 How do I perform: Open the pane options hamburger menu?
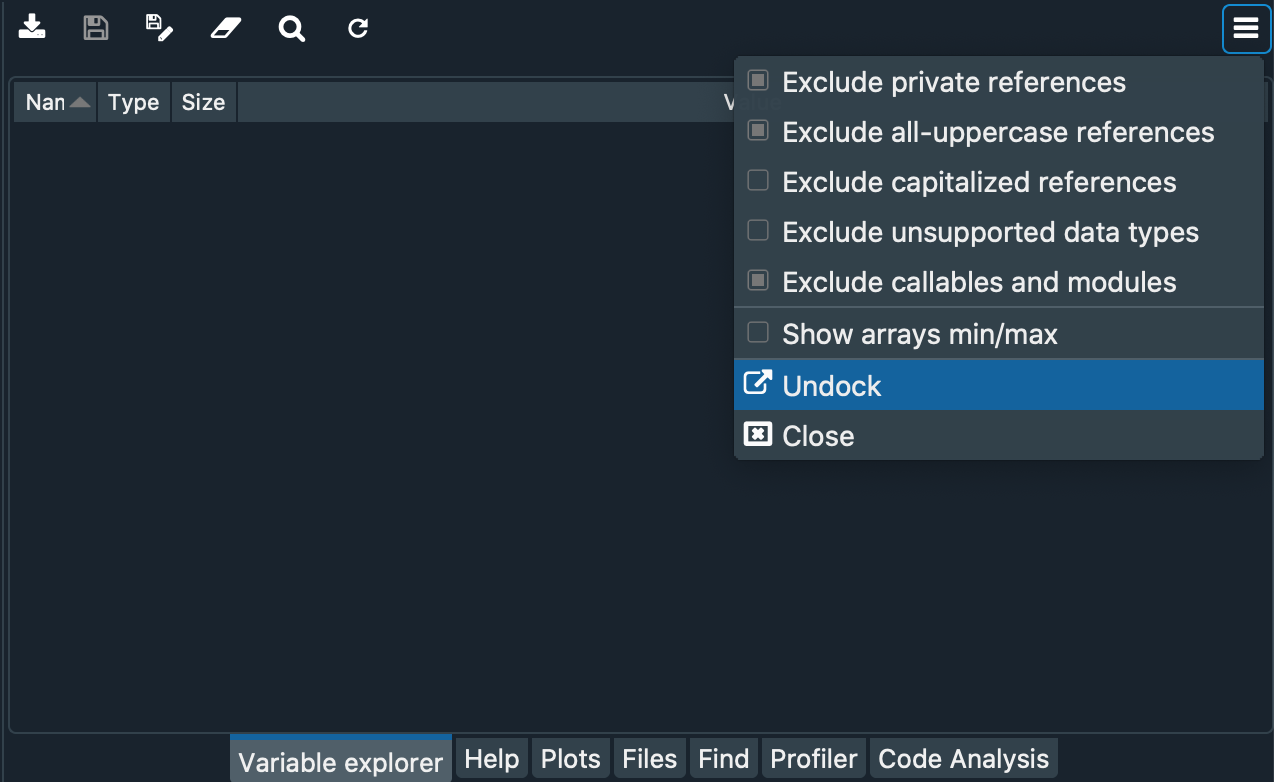point(1245,28)
